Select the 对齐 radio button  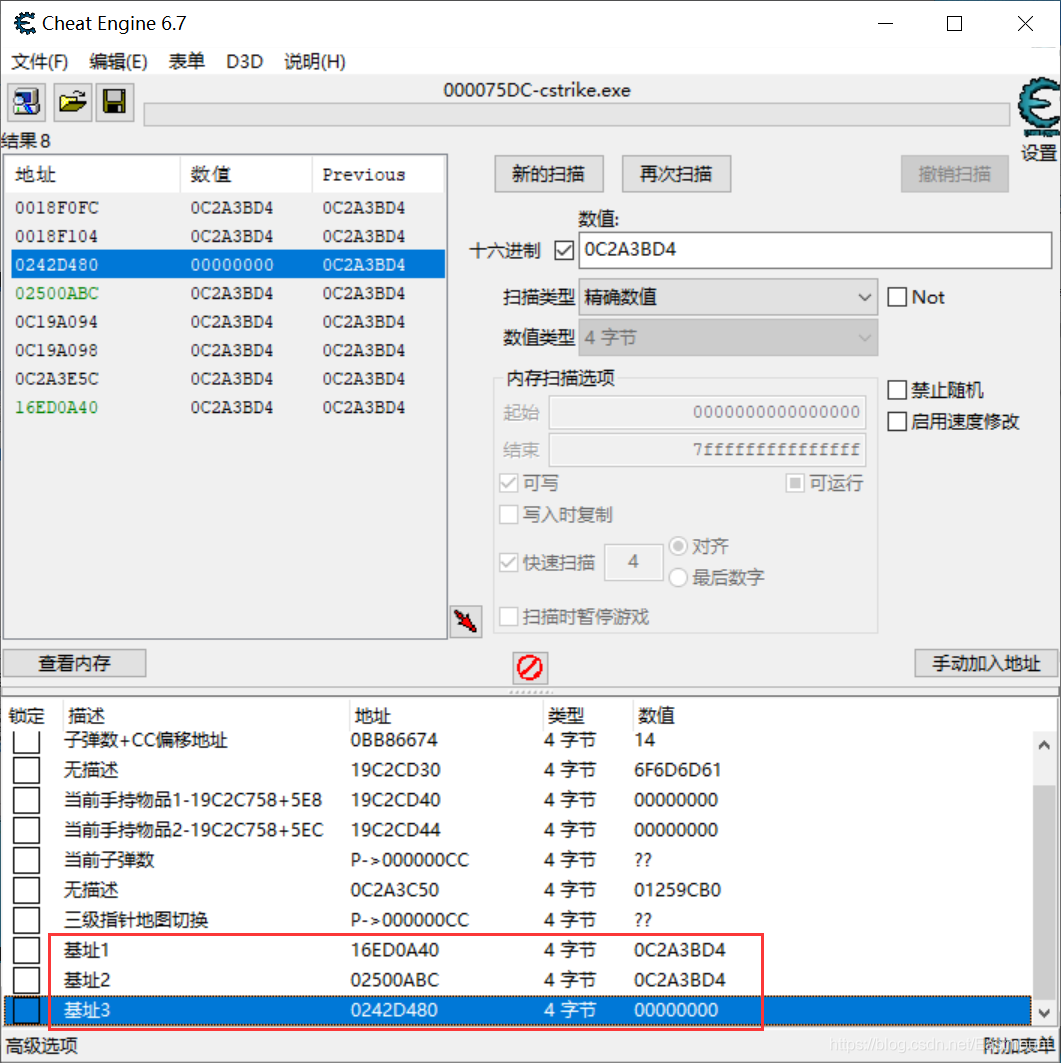678,546
